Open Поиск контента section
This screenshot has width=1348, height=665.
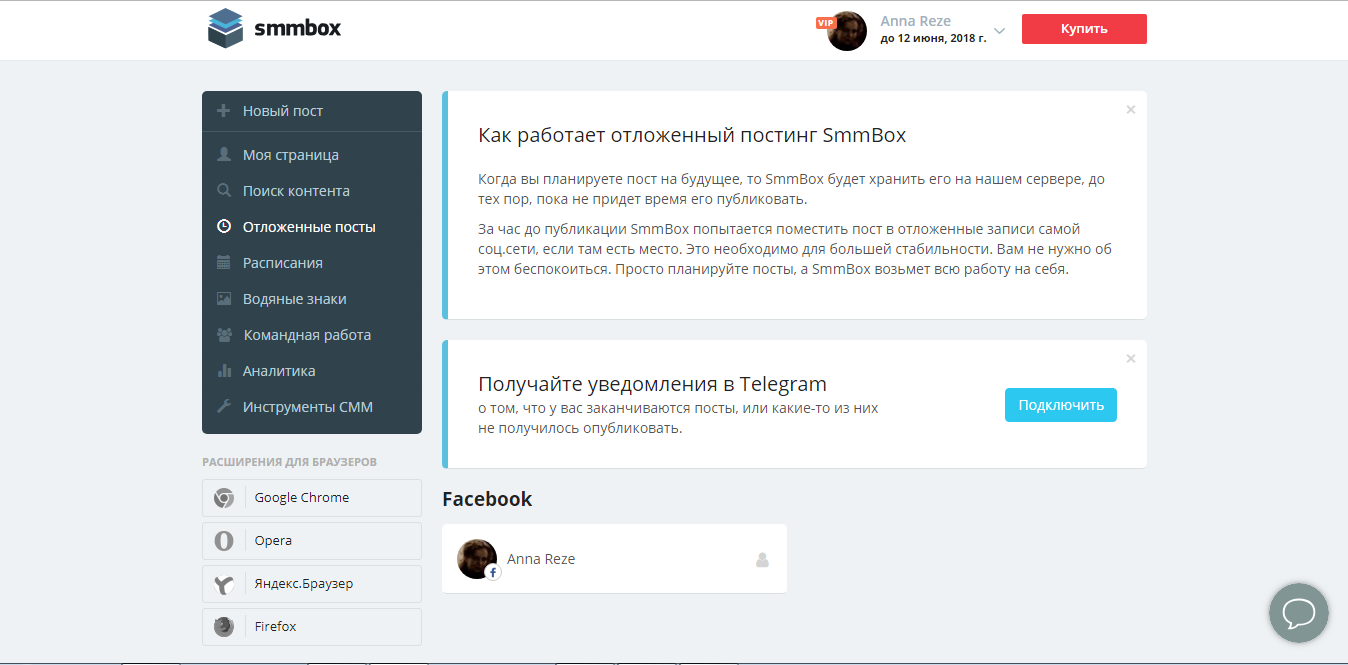coord(312,191)
